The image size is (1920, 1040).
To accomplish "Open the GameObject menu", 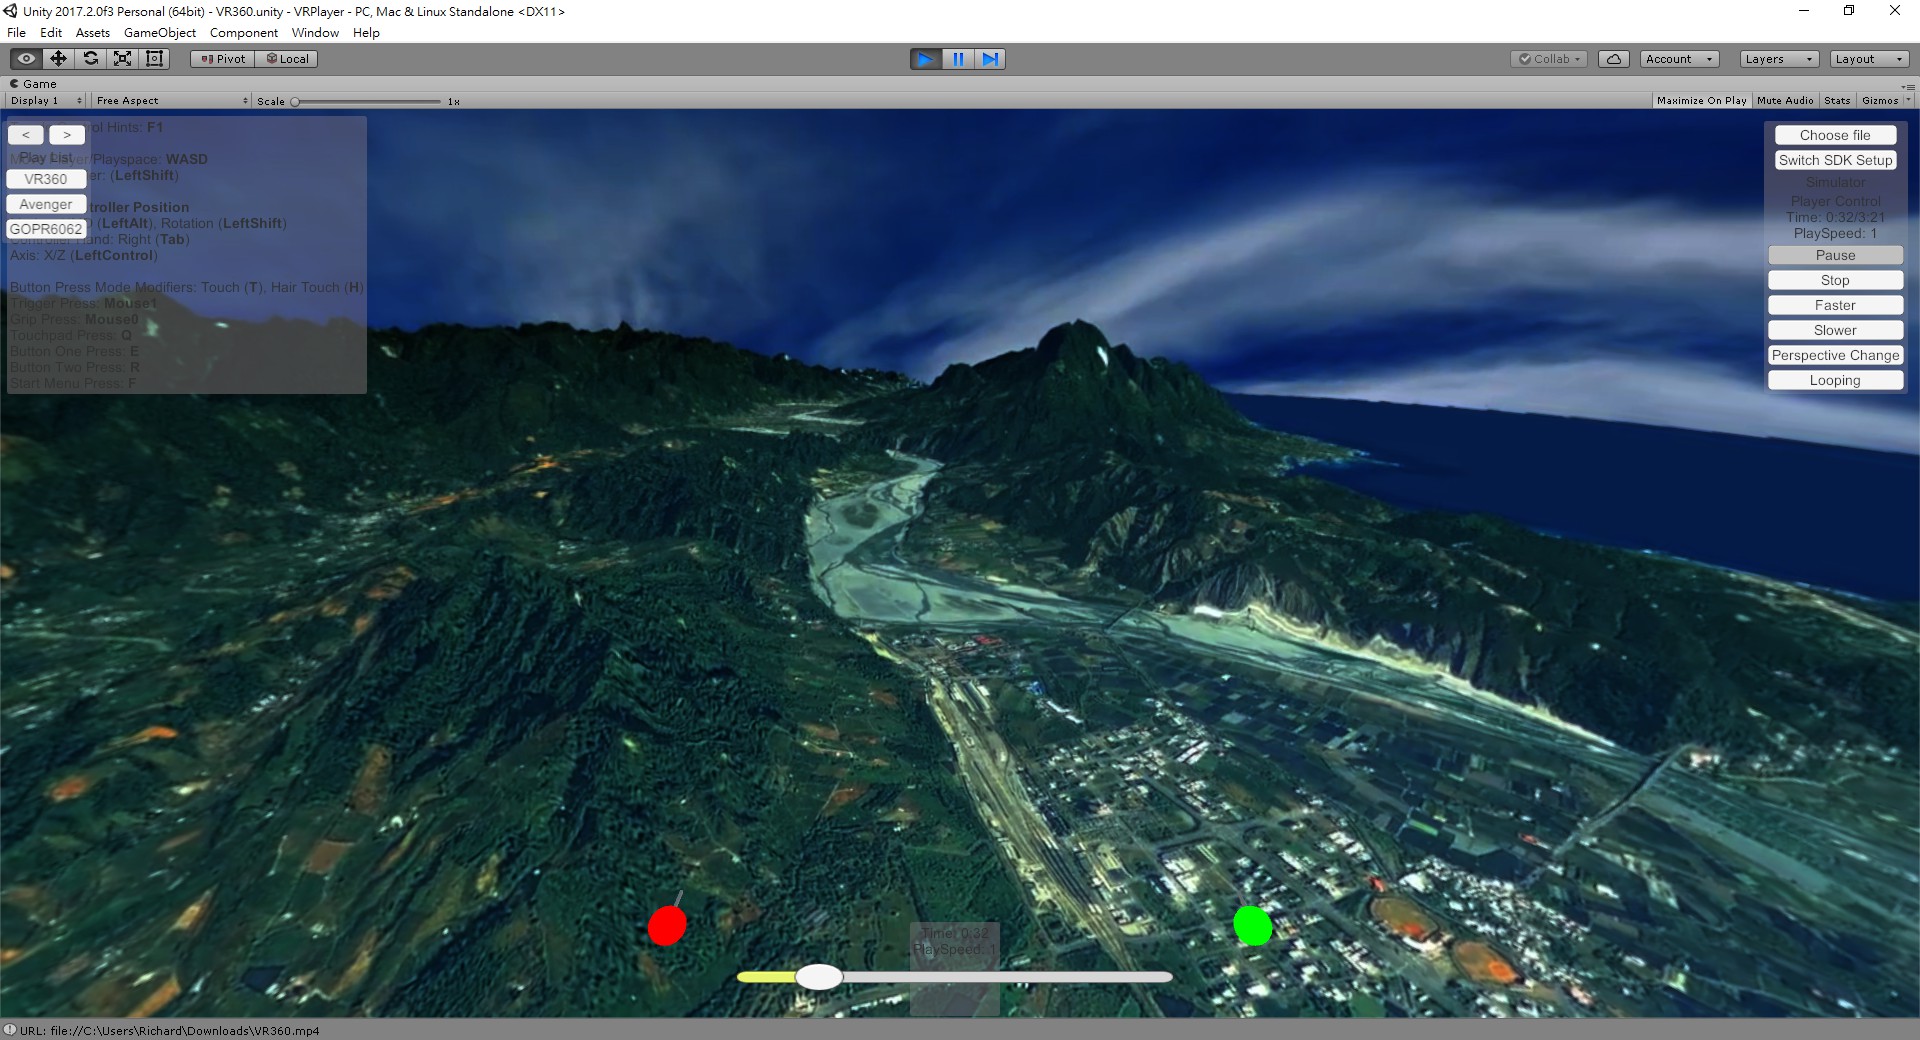I will 160,33.
